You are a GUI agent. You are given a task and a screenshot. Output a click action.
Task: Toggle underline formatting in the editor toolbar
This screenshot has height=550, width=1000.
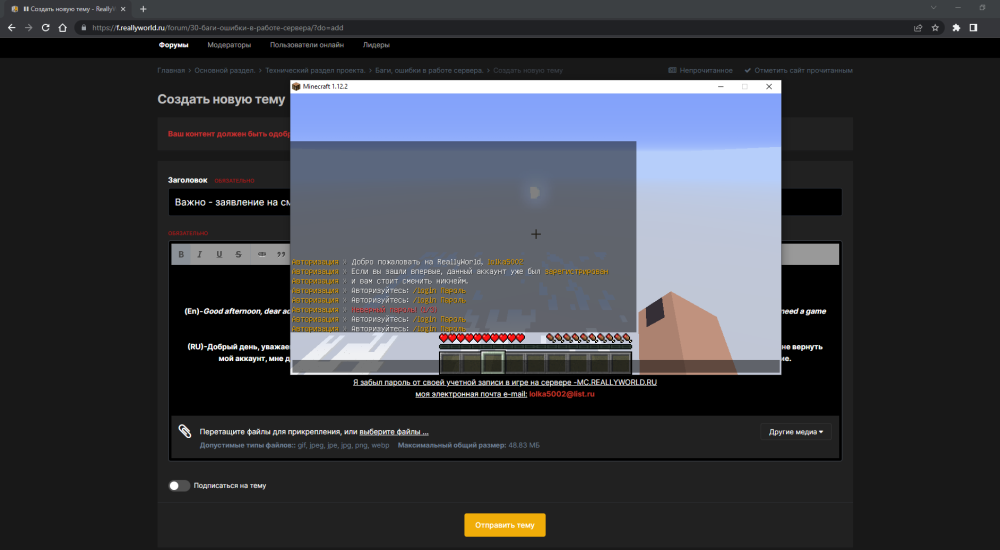tap(219, 254)
